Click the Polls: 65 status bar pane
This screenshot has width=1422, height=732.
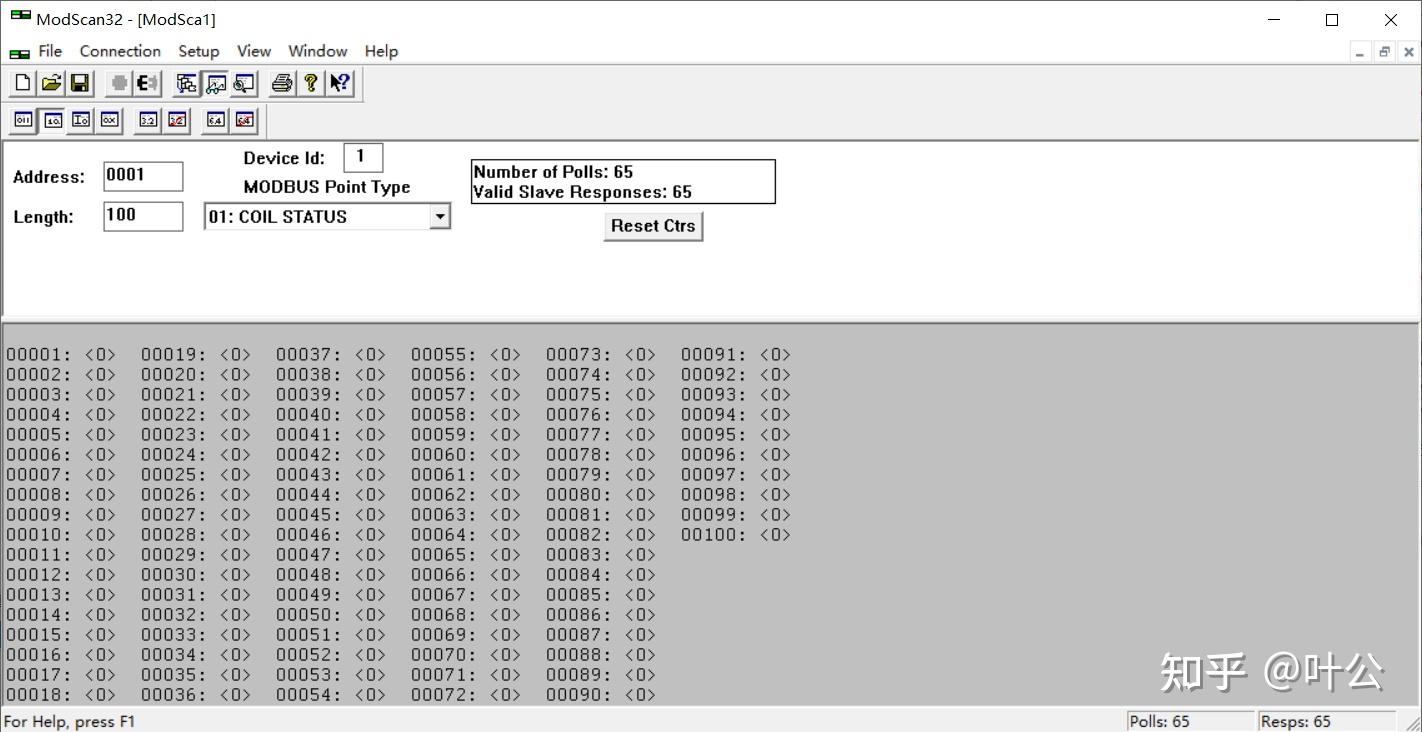click(1190, 722)
